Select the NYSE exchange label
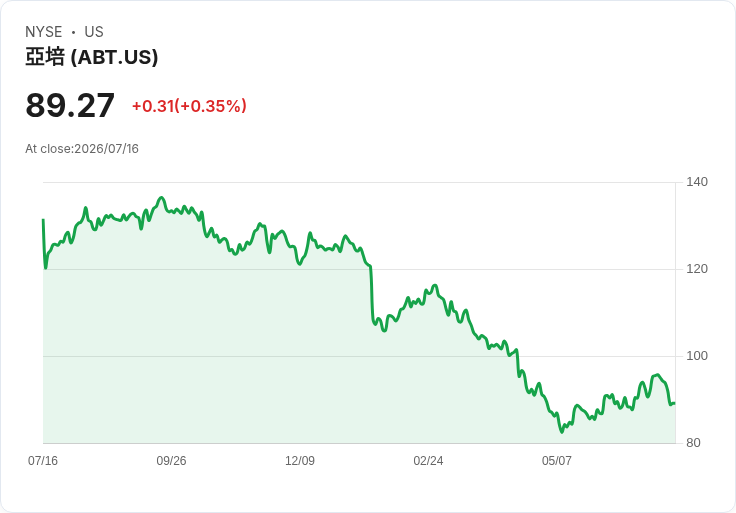Screen dimensions: 736x513 (x=44, y=32)
